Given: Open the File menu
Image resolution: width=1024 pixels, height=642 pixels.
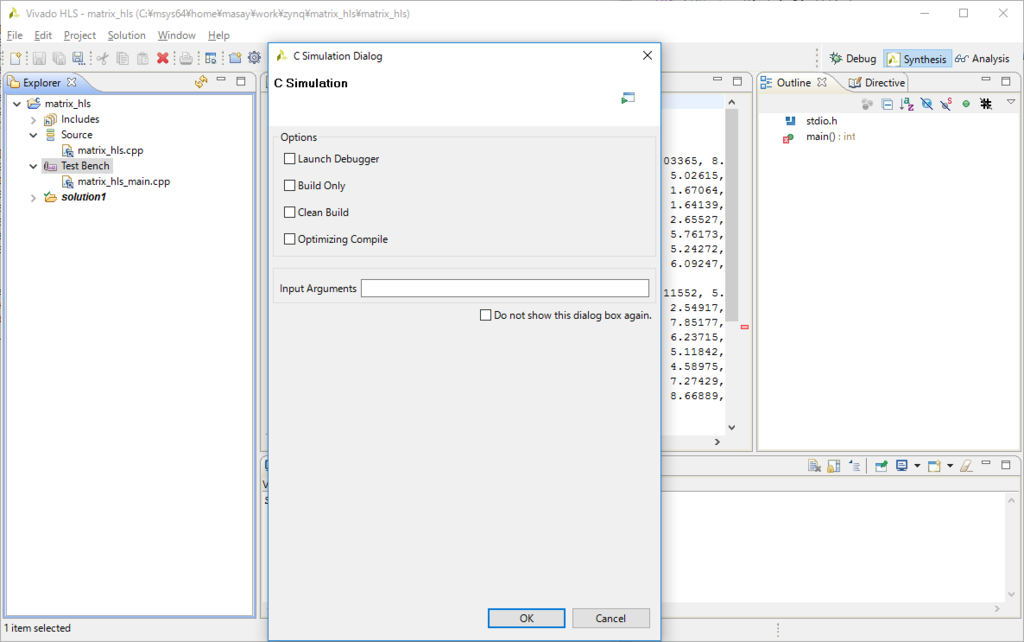Looking at the screenshot, I should tap(14, 35).
